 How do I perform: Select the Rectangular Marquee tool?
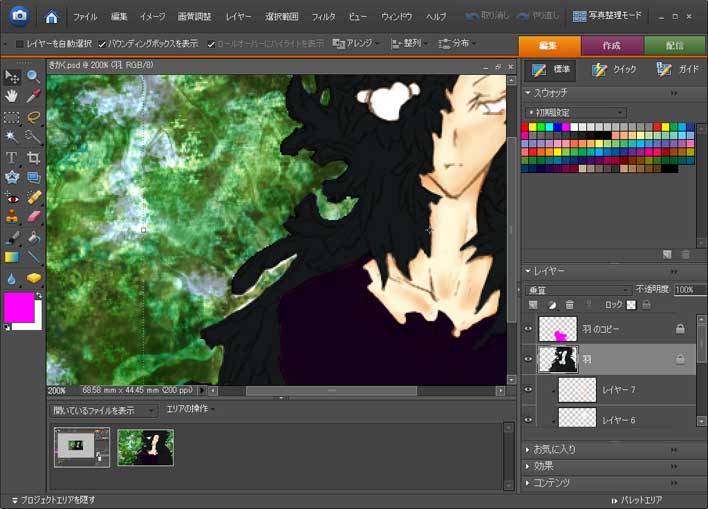tap(12, 117)
